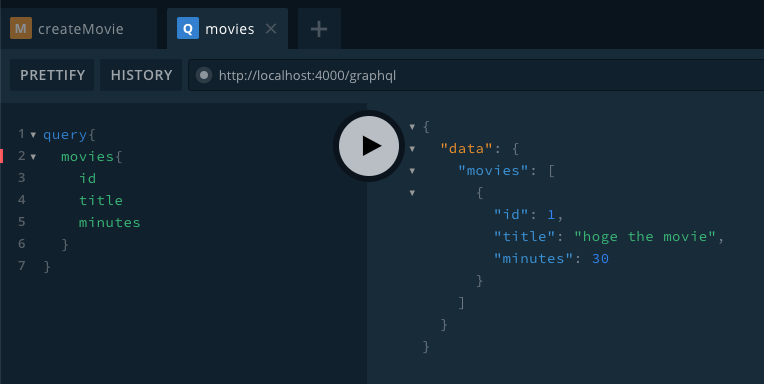Close the movies tab
This screenshot has height=384, width=764.
[271, 29]
